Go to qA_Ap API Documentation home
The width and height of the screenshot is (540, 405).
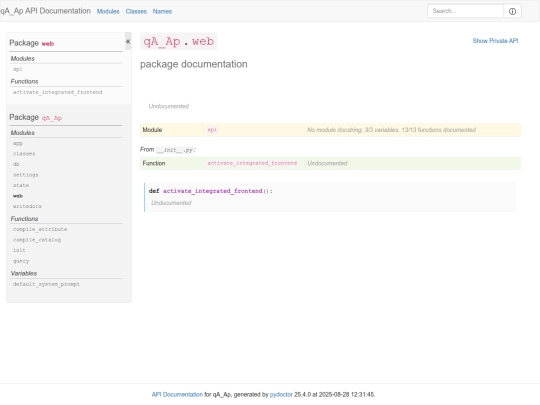tap(45, 11)
